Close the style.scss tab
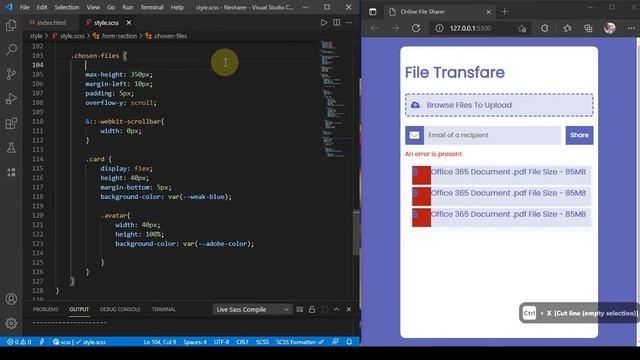The image size is (640, 360). click(129, 23)
